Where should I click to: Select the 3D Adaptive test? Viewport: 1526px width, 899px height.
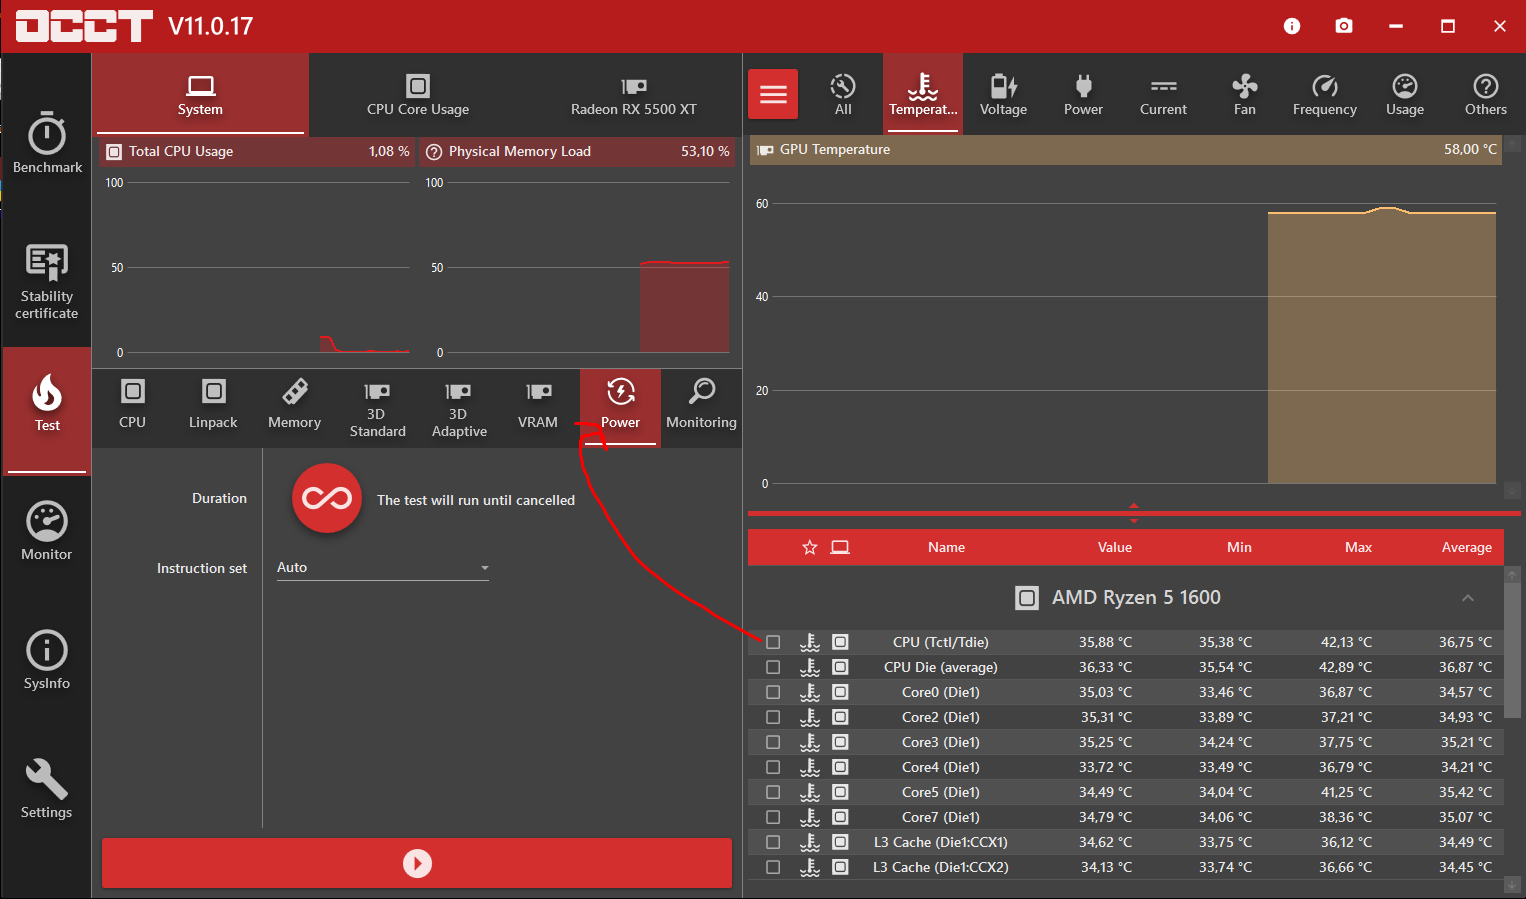(459, 407)
